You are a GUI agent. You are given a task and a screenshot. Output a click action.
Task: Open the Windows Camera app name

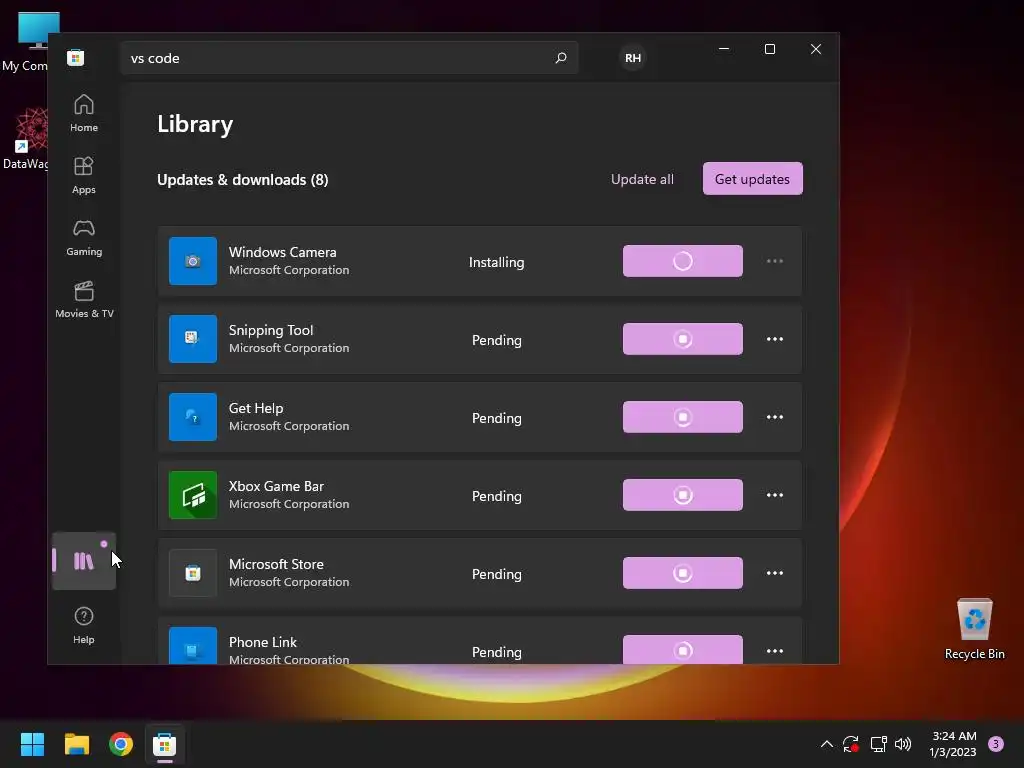(282, 252)
